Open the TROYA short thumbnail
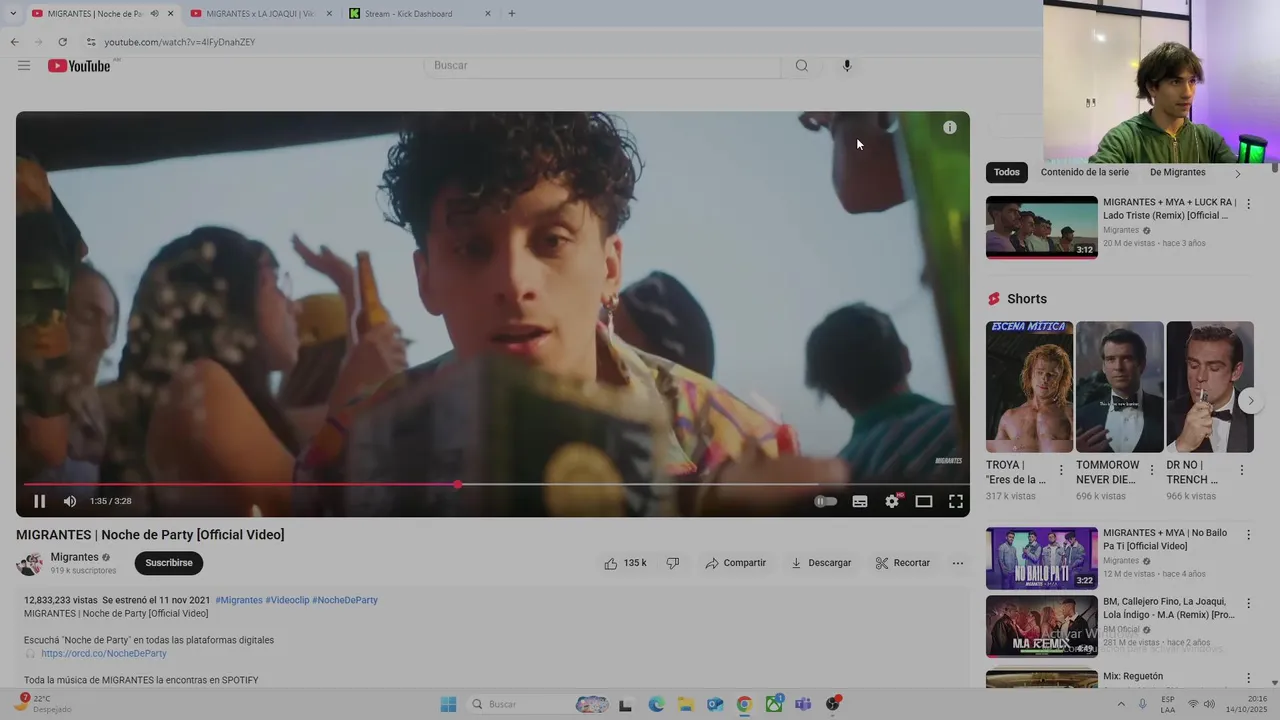 (x=1029, y=387)
